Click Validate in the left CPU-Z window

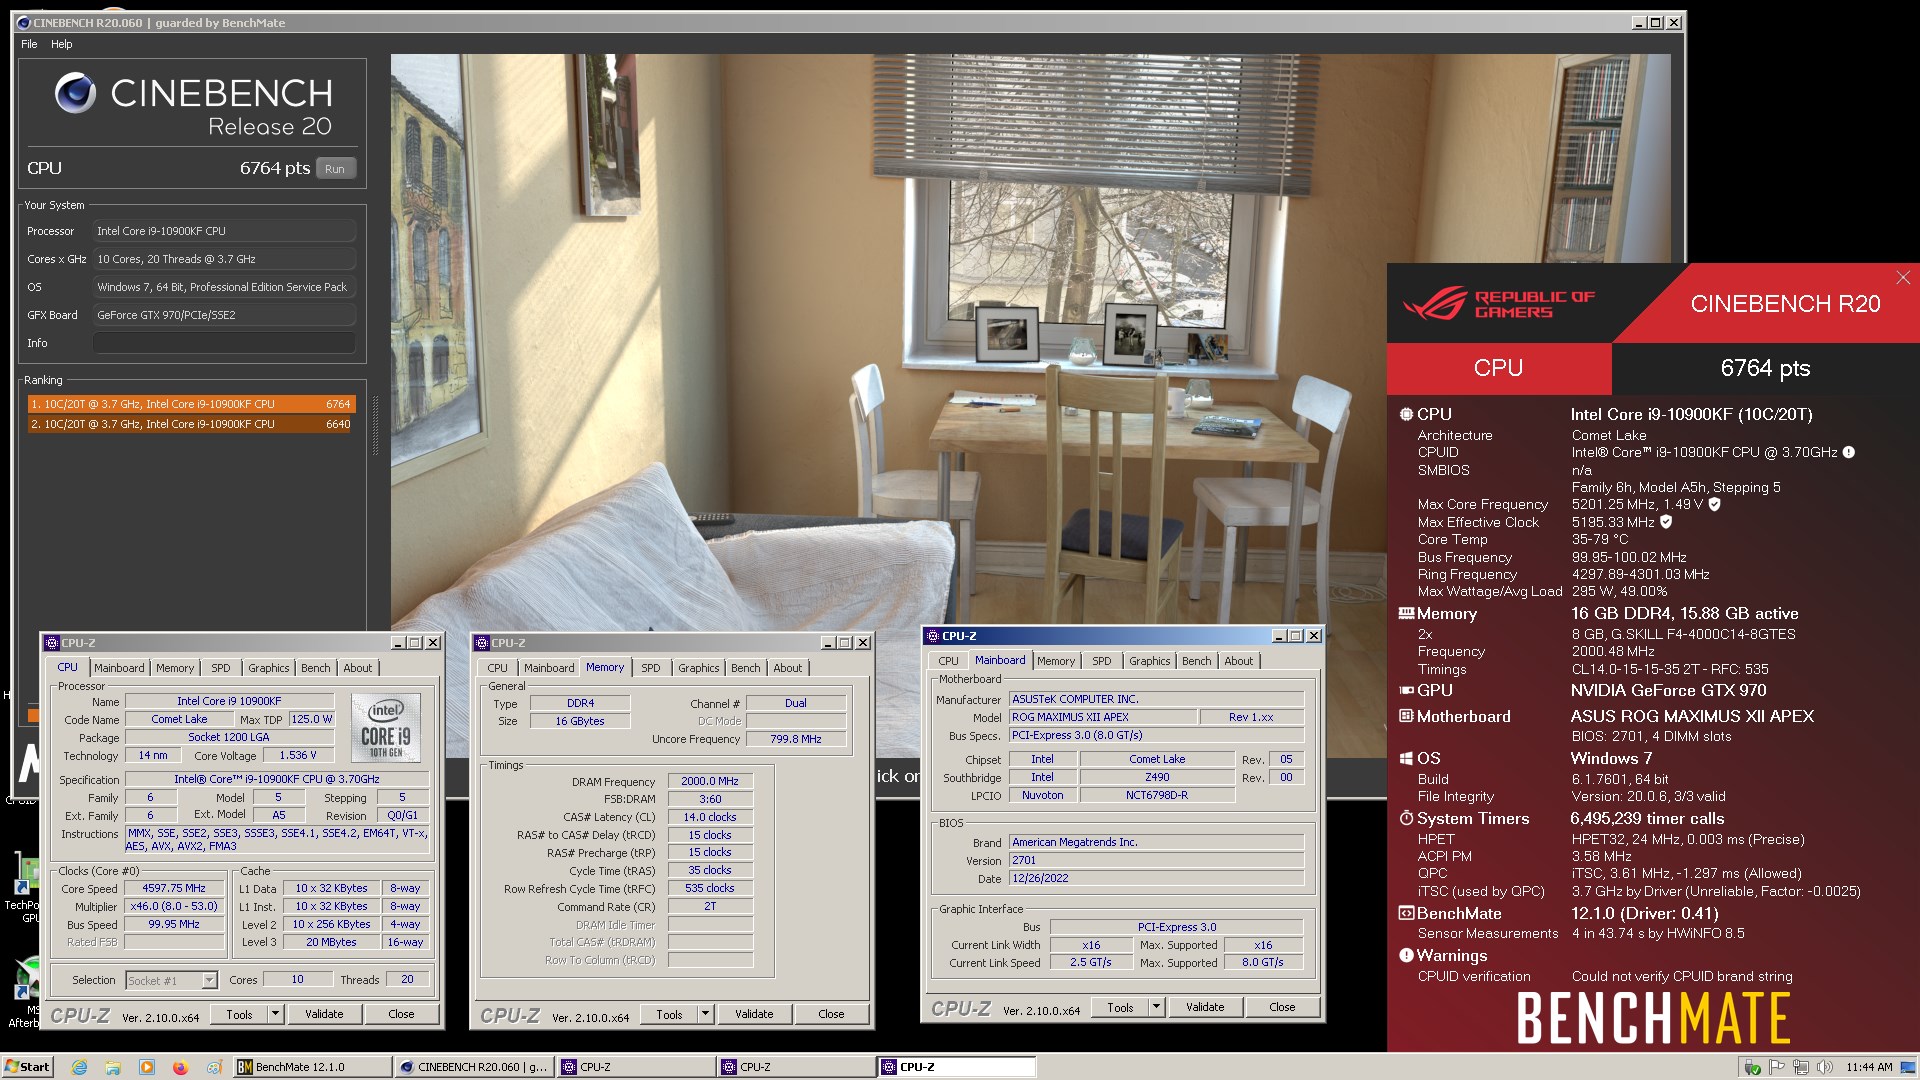[324, 1014]
